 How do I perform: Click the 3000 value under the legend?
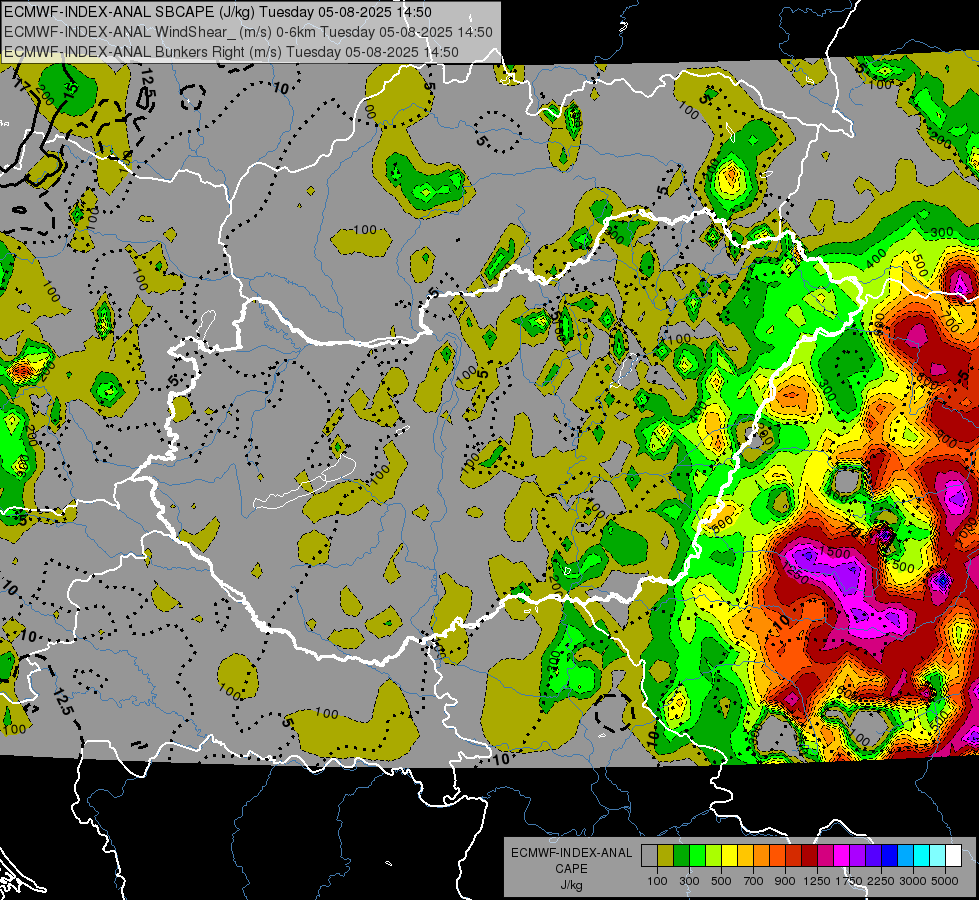913,881
